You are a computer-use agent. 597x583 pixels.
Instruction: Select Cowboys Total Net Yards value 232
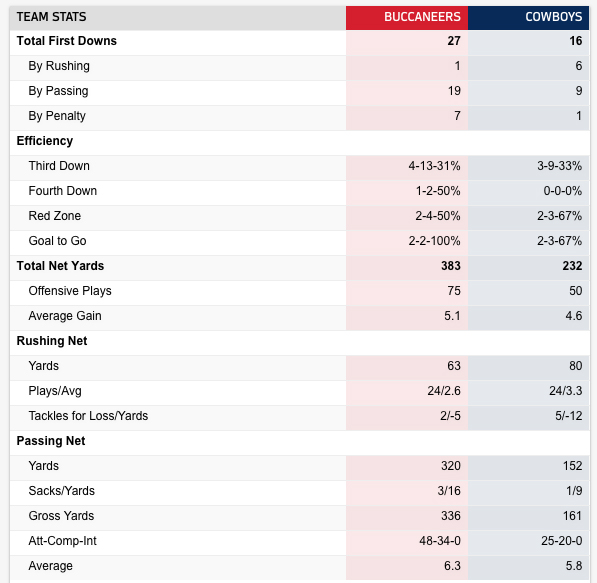pos(573,266)
